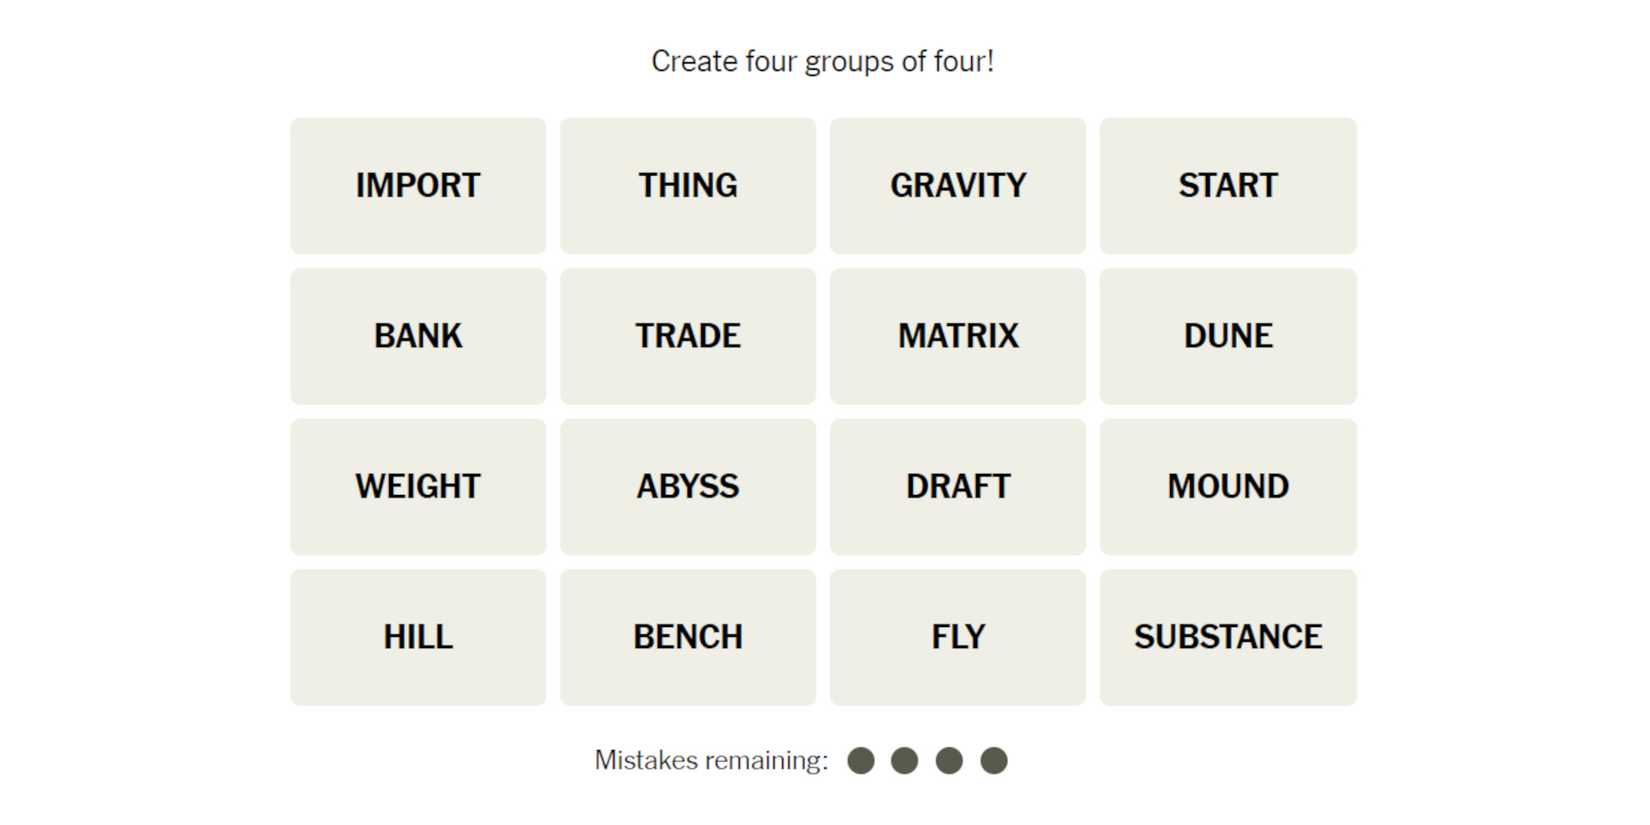Click the BANK tile
This screenshot has height=825, width=1650.
418,336
